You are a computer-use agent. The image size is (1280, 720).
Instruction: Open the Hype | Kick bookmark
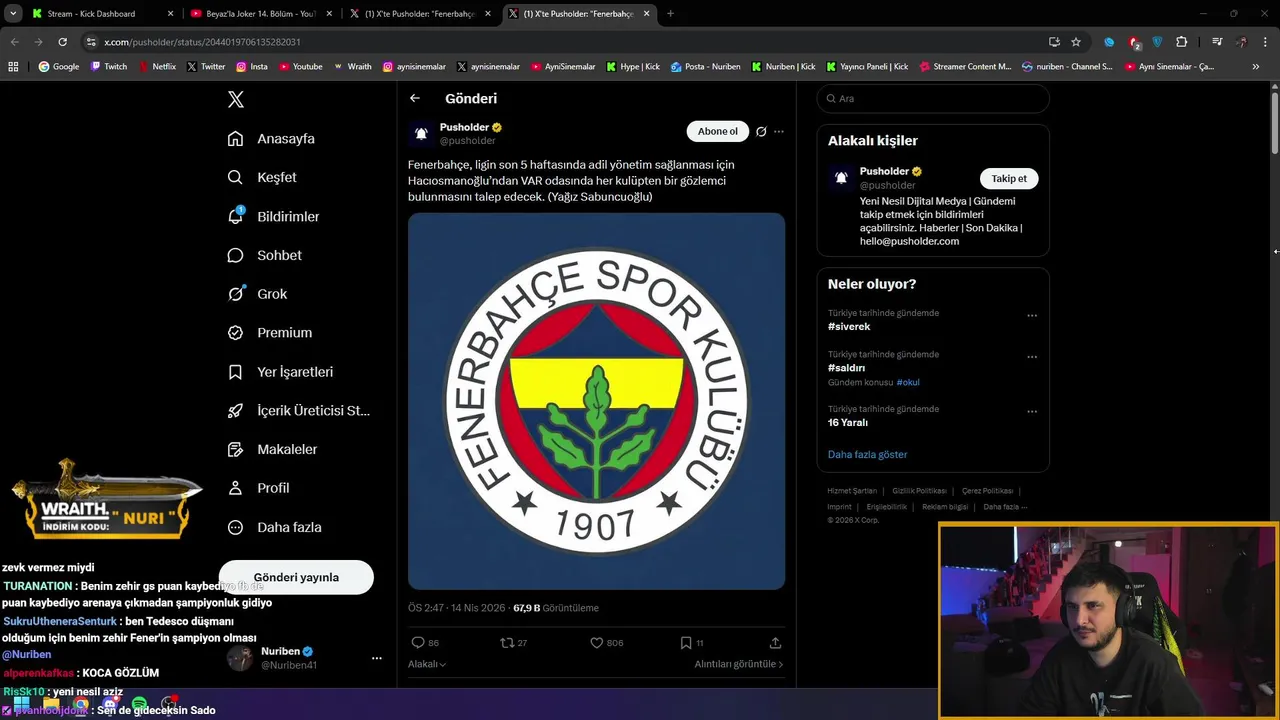632,67
